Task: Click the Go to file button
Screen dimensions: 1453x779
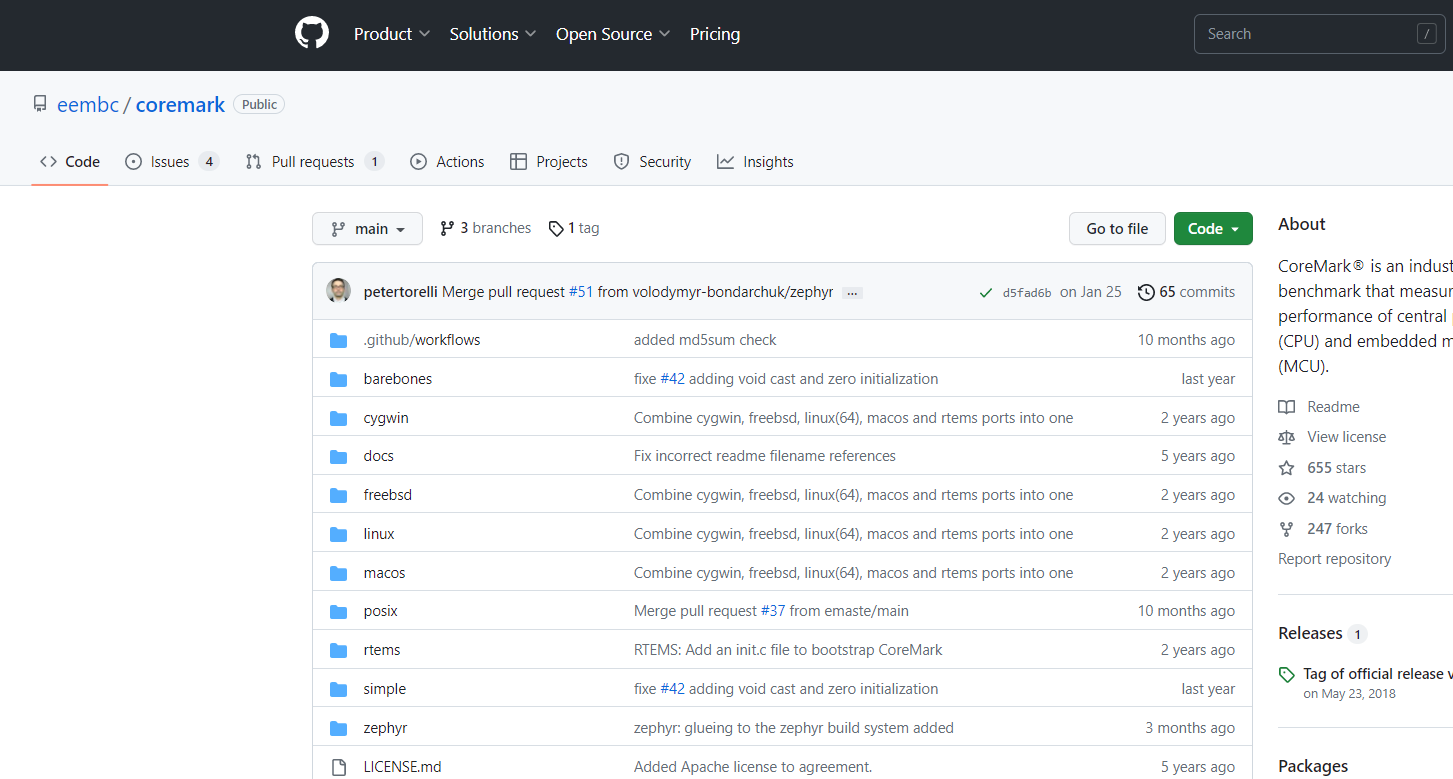Action: pyautogui.click(x=1117, y=229)
